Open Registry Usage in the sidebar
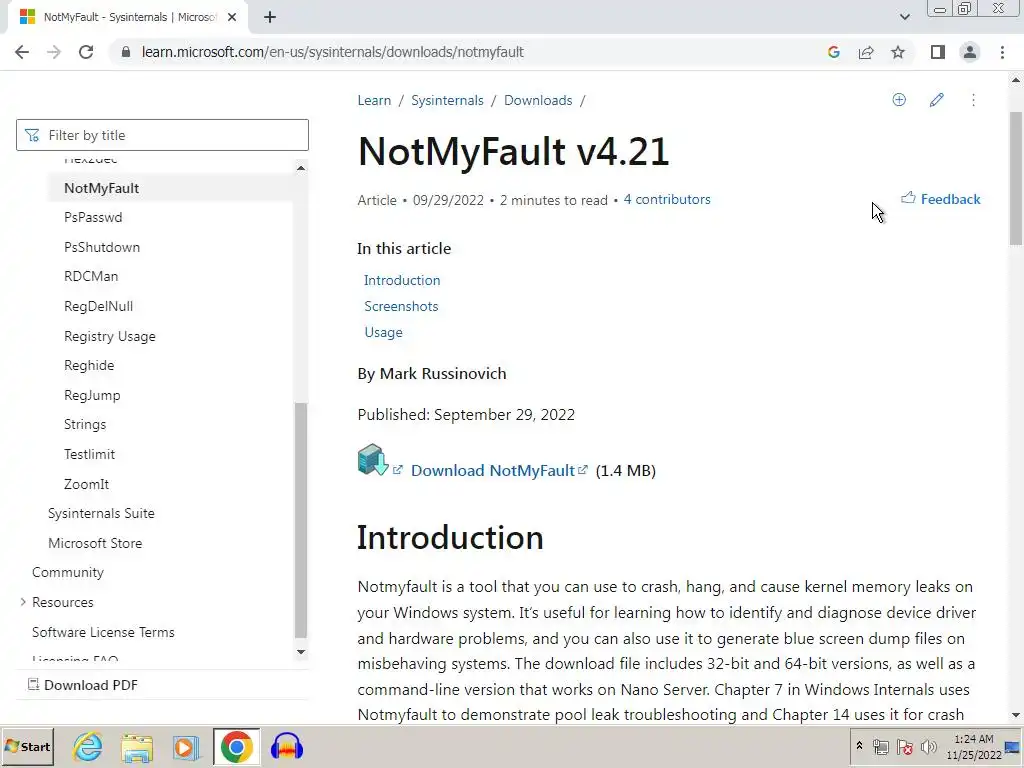 click(110, 336)
